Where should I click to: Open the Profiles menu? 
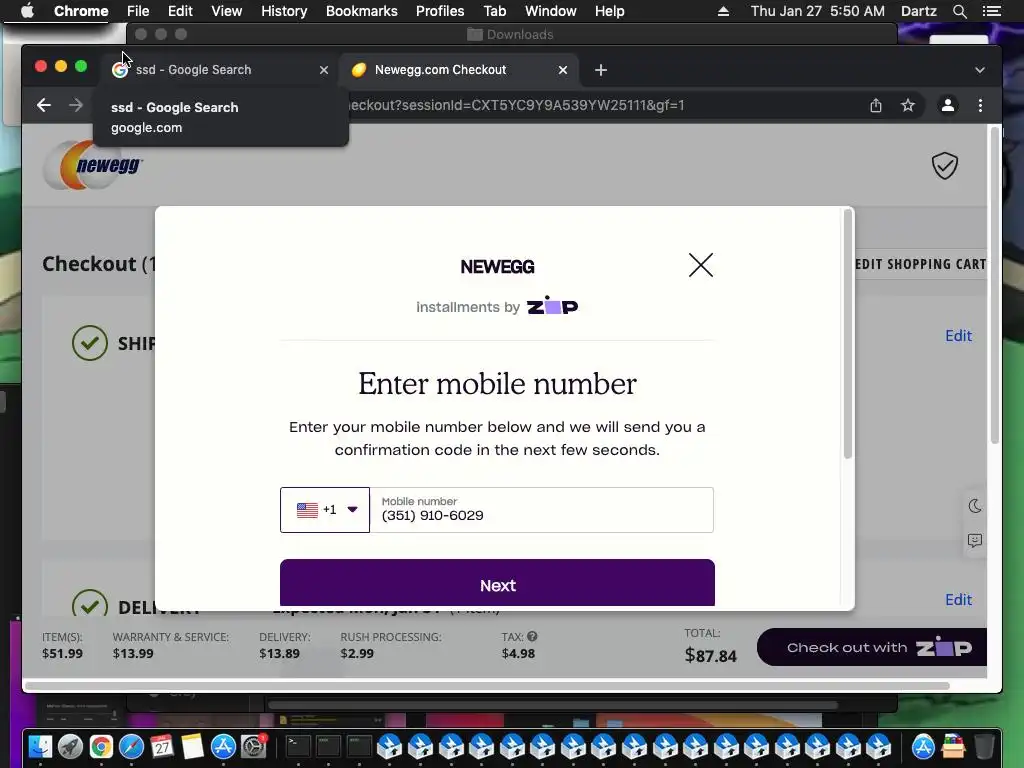pos(440,11)
